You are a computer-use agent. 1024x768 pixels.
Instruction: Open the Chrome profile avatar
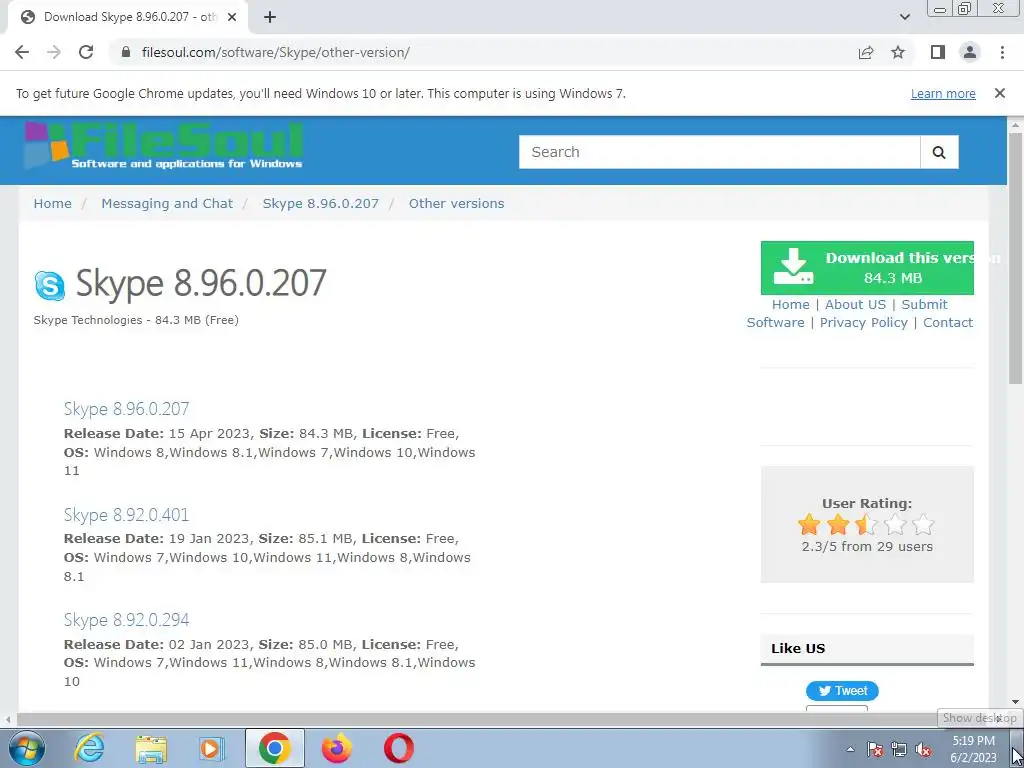point(970,52)
